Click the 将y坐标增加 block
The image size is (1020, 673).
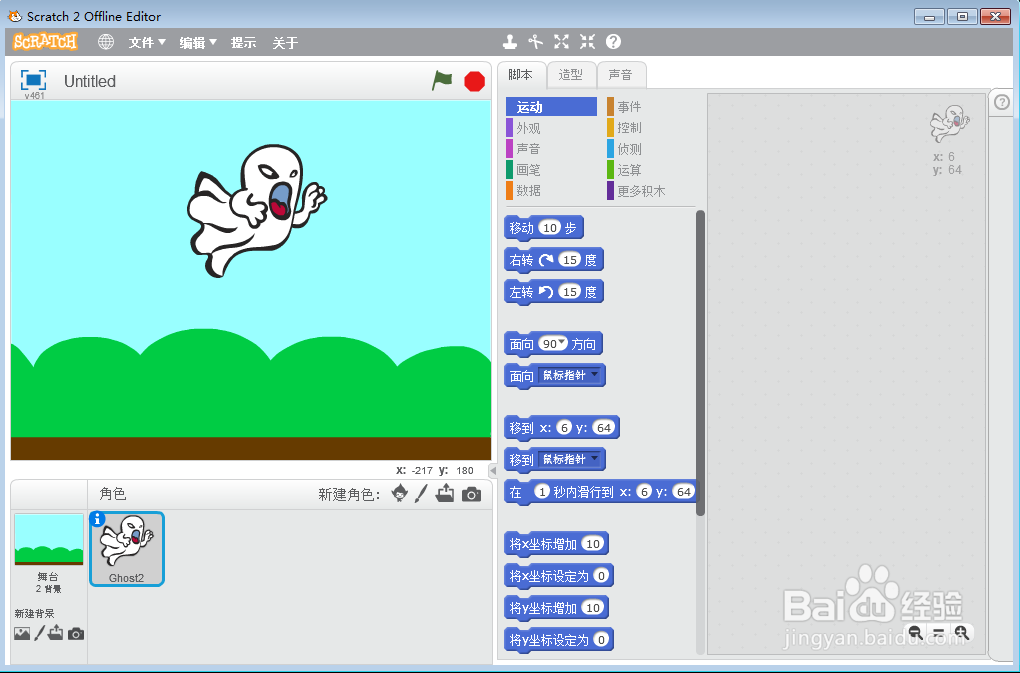(x=556, y=607)
